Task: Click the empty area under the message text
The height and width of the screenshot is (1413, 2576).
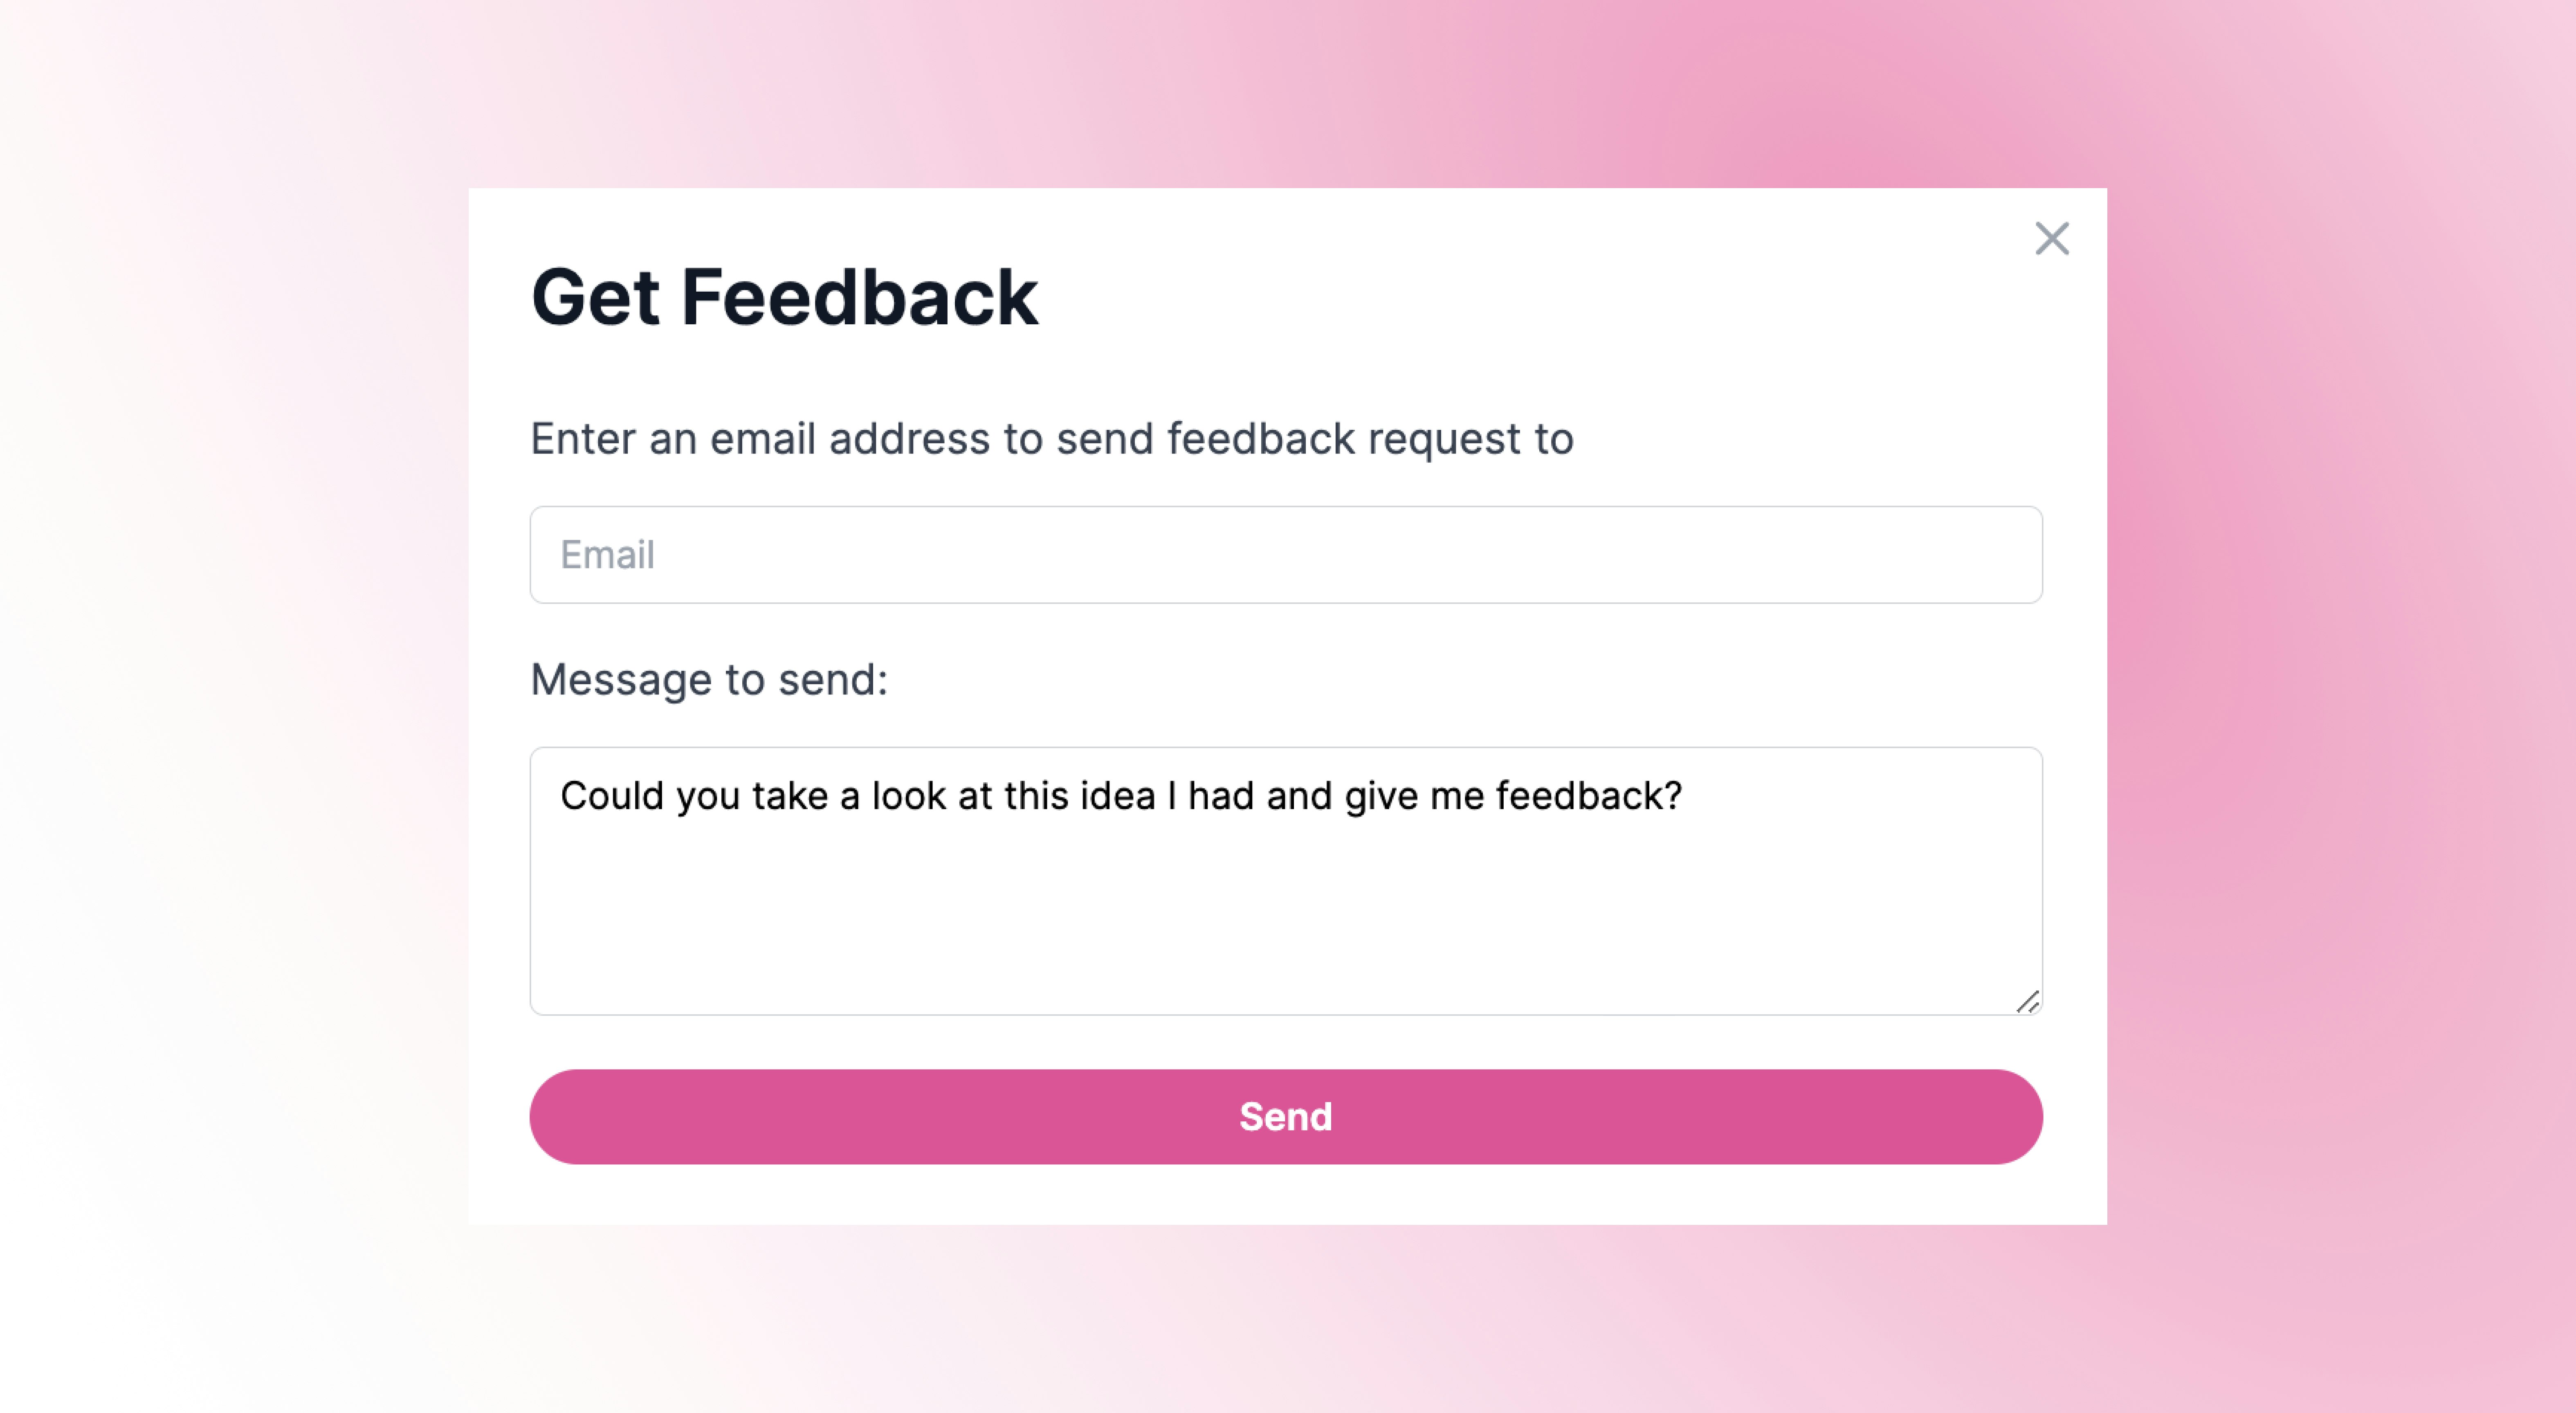Action: coord(1286,920)
